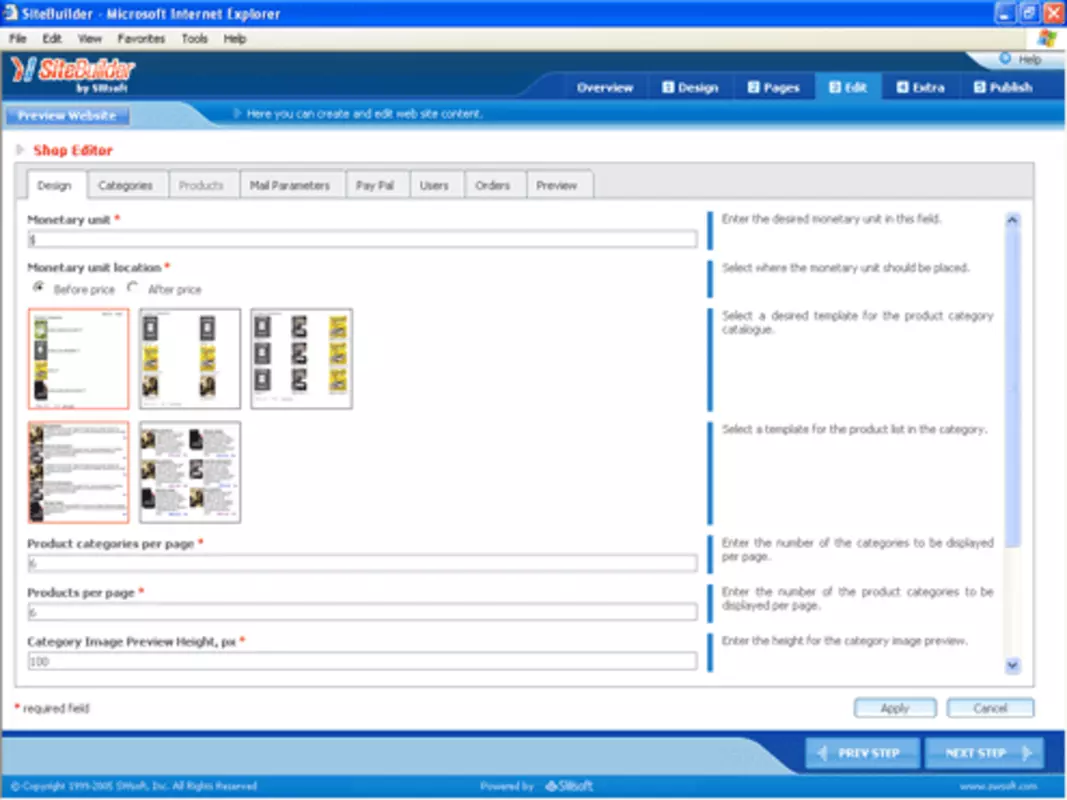Click the Products per page field
This screenshot has width=1067, height=800.
(362, 612)
